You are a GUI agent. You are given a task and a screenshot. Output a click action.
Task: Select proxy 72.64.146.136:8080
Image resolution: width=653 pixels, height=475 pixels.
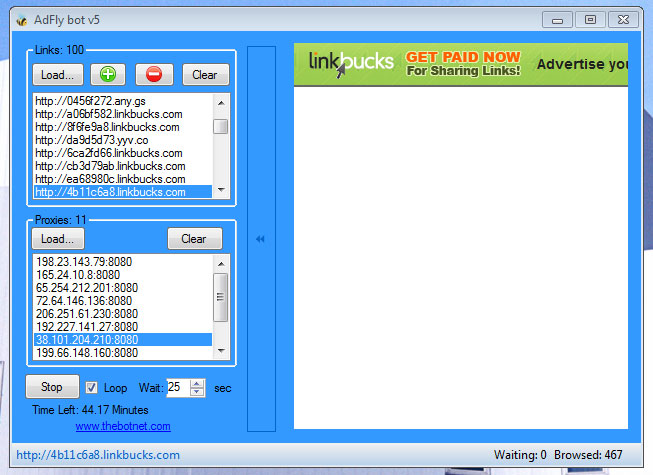[123, 301]
